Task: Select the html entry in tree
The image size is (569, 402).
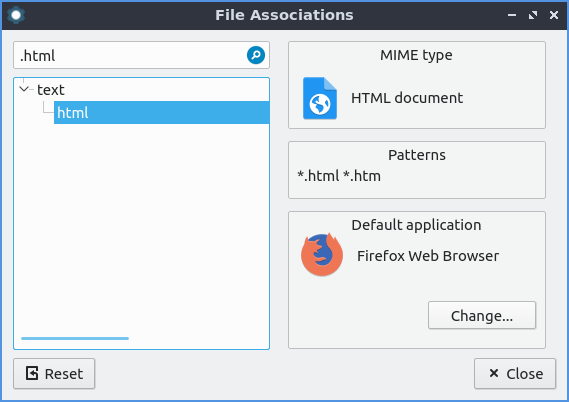Action: click(x=161, y=112)
